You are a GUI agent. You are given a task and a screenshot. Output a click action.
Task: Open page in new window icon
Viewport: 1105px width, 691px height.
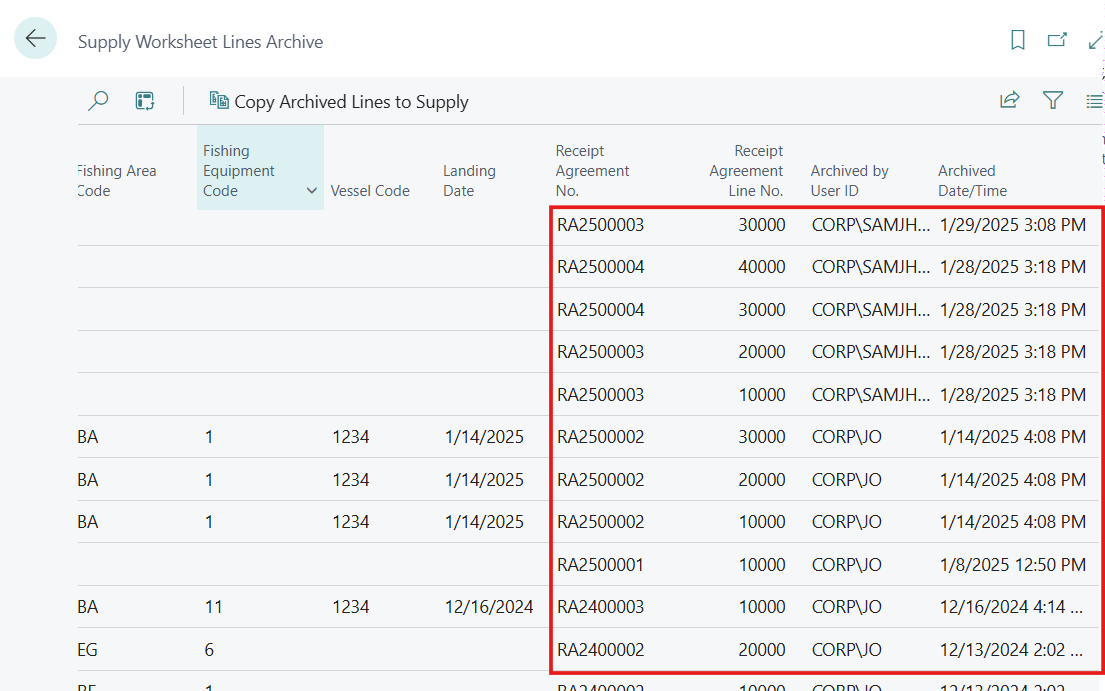(1057, 40)
